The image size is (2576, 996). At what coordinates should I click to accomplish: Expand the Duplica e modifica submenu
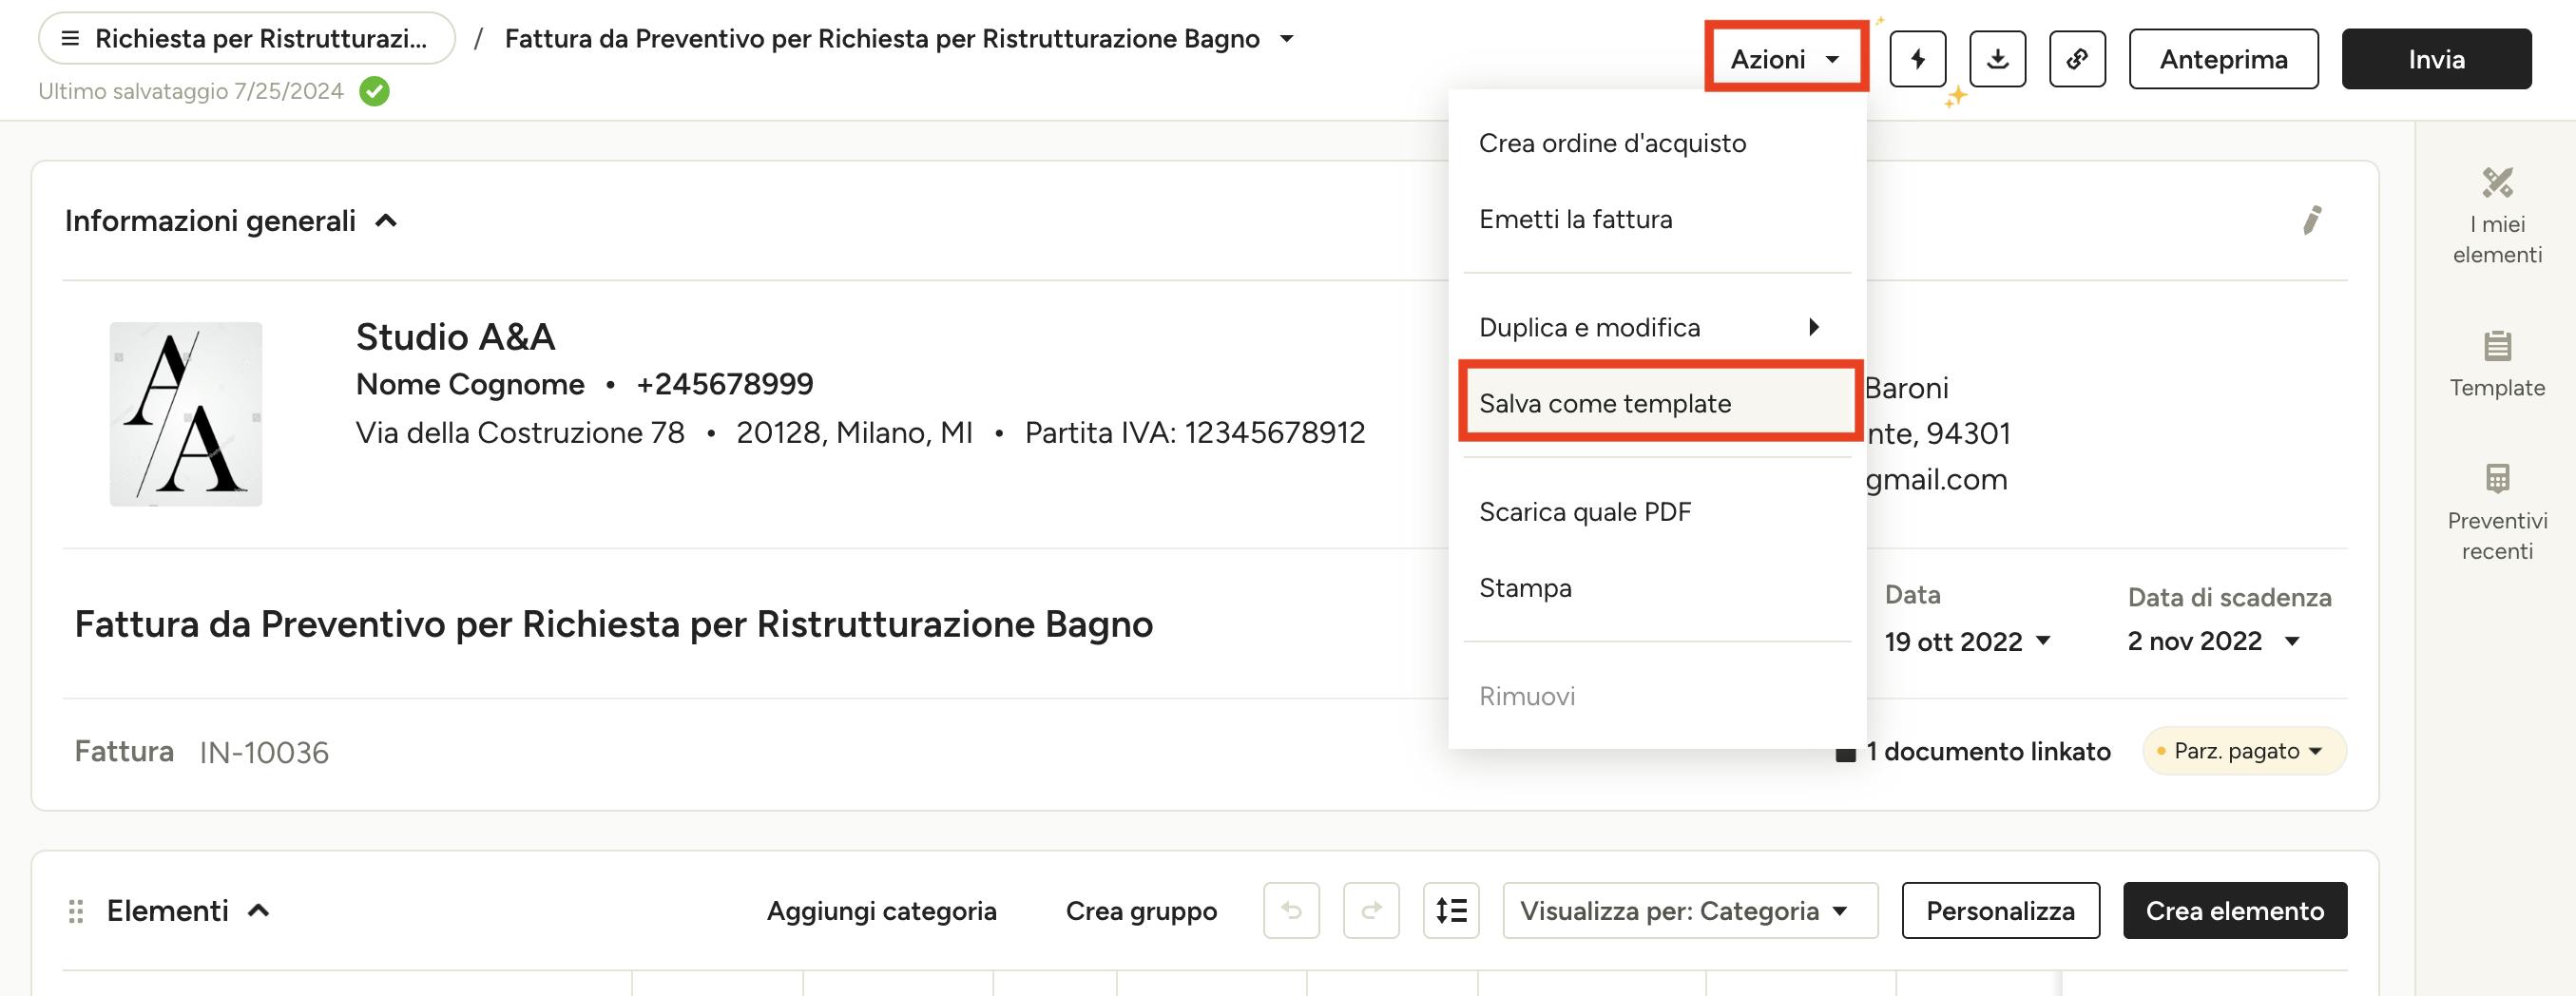[1657, 327]
